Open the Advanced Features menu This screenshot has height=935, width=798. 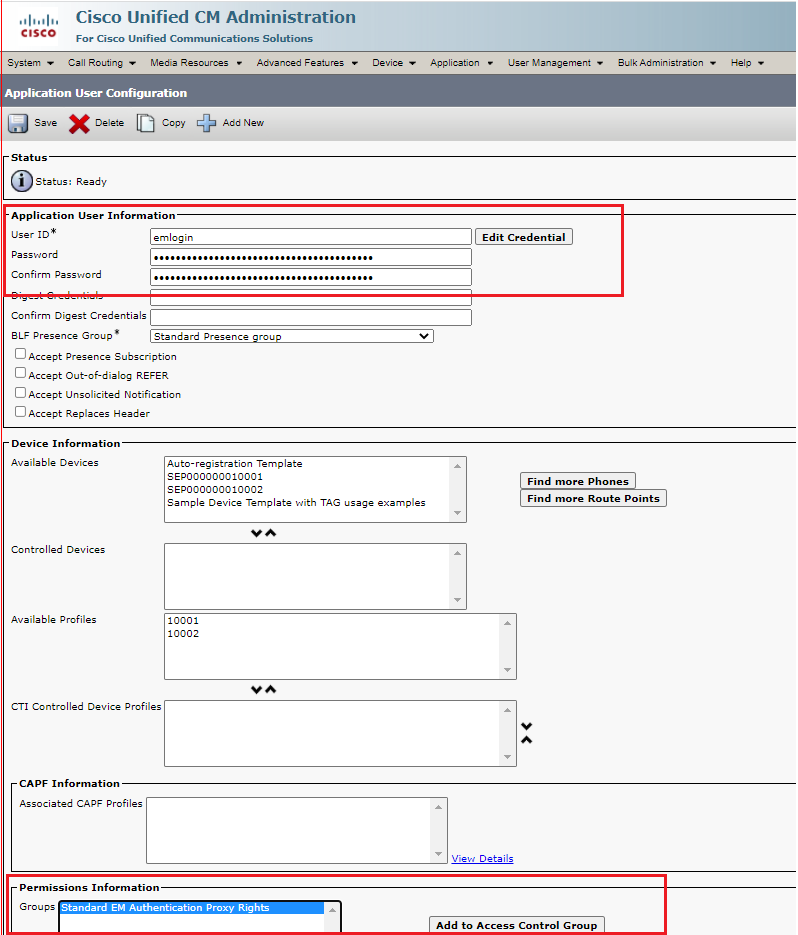pyautogui.click(x=307, y=63)
